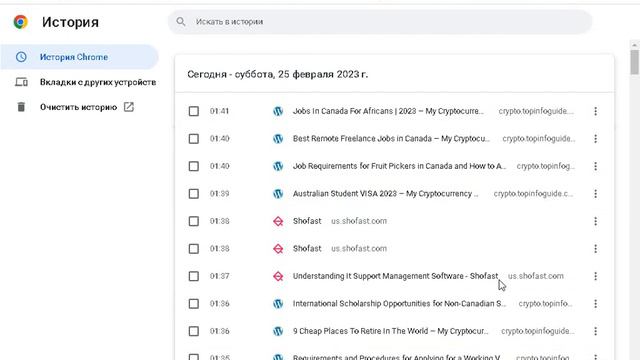Open more actions for Best Remote Freelance Jobs entry

pos(596,139)
